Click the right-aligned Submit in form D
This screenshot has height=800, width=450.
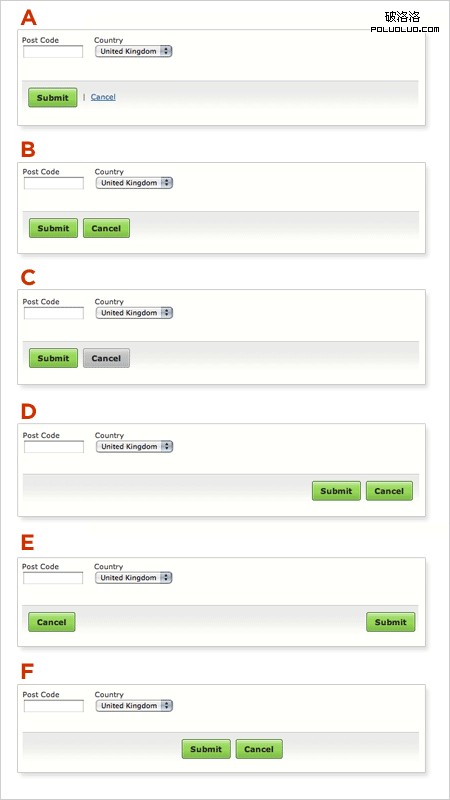[336, 491]
